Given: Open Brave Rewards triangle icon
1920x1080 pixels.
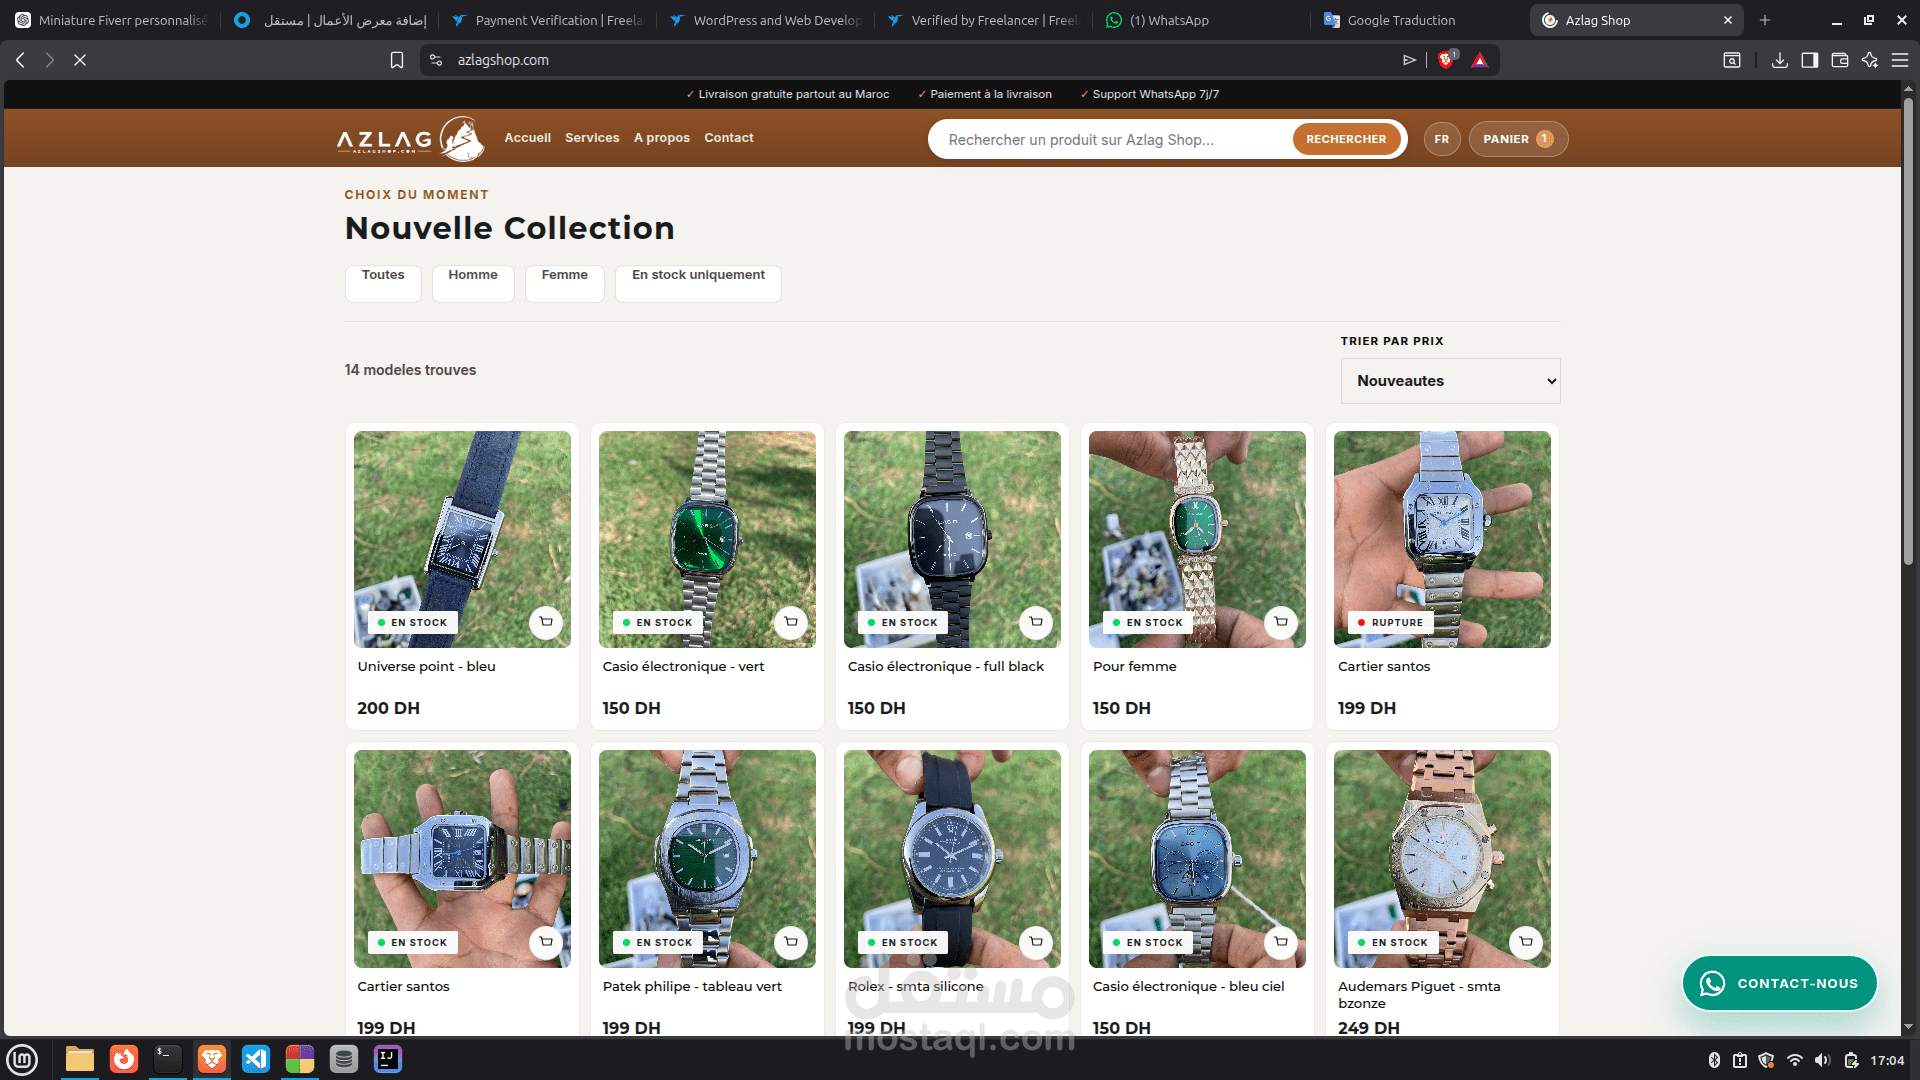Looking at the screenshot, I should tap(1480, 60).
